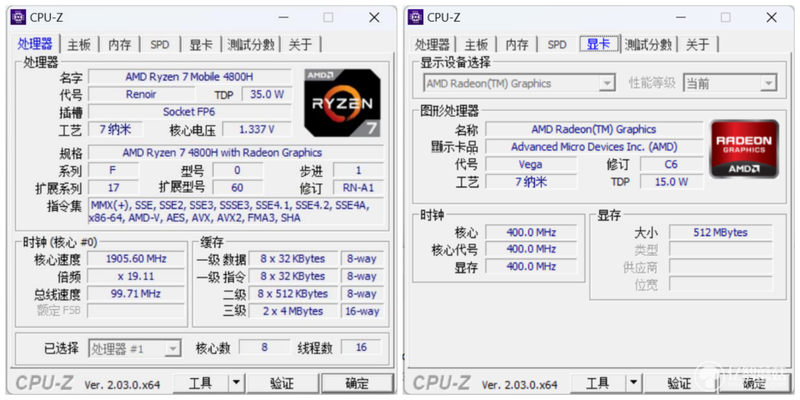Switch to 内存 tab in left window
The width and height of the screenshot is (800, 400).
[120, 45]
